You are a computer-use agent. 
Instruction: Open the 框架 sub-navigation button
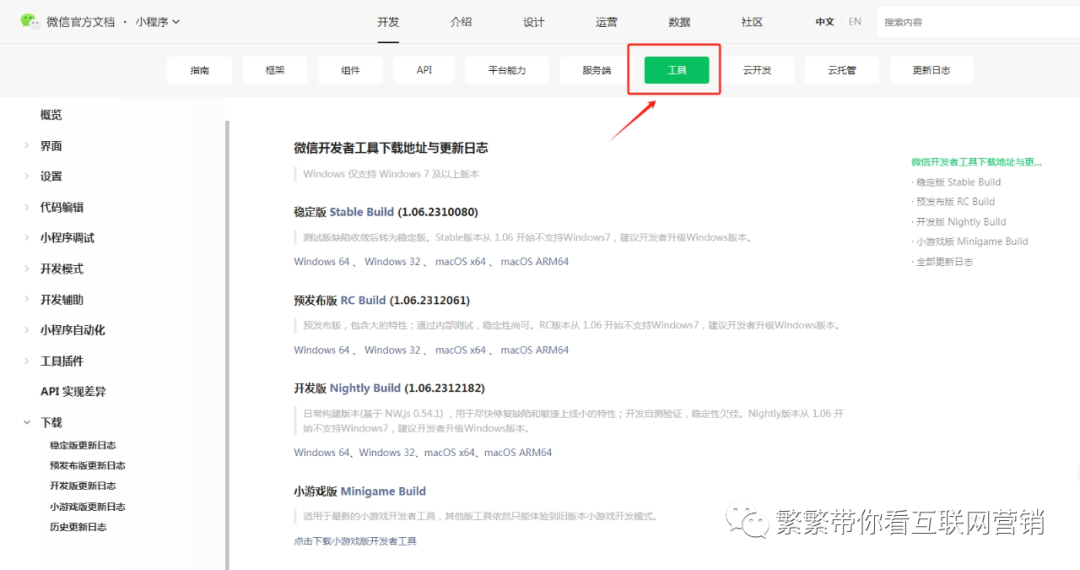tap(275, 70)
